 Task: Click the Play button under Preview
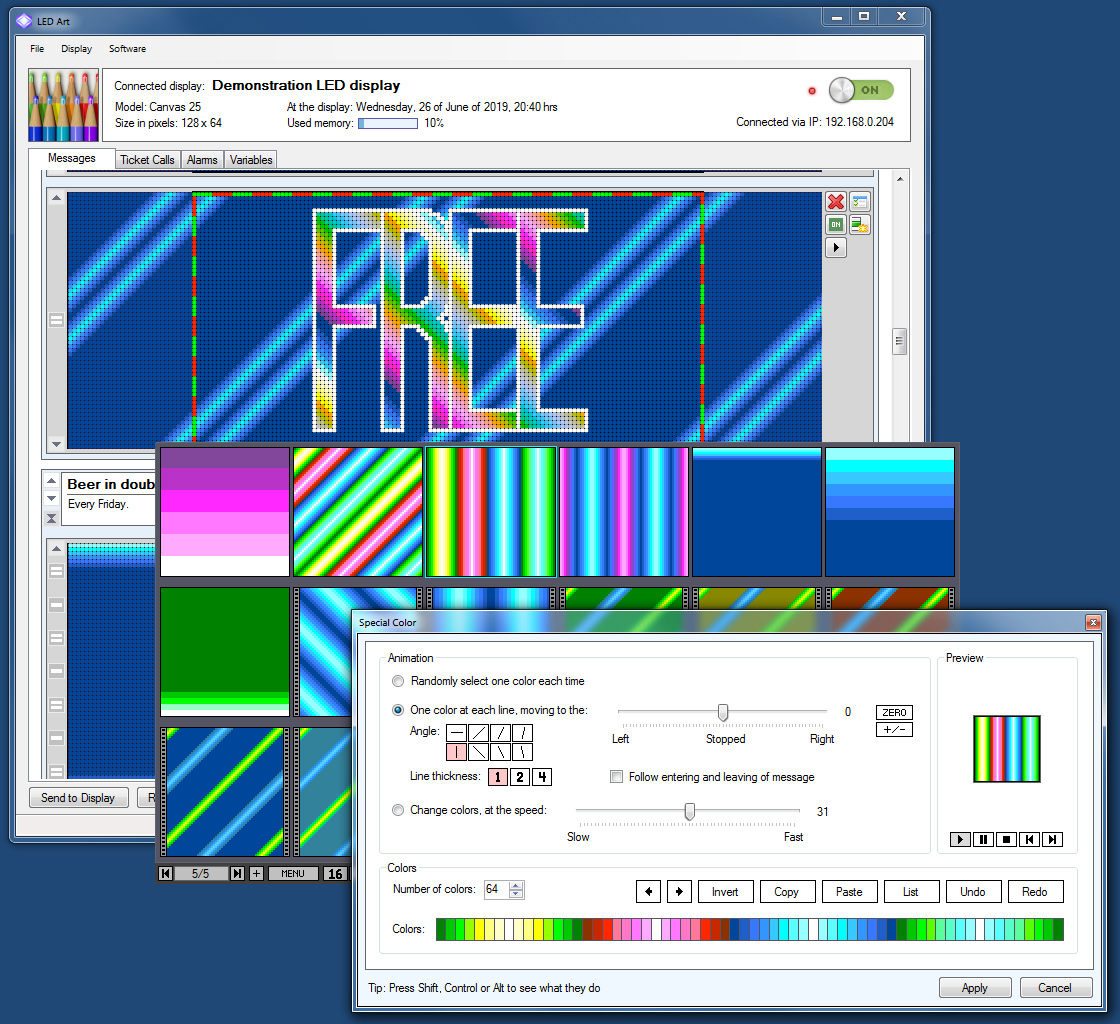click(x=960, y=839)
